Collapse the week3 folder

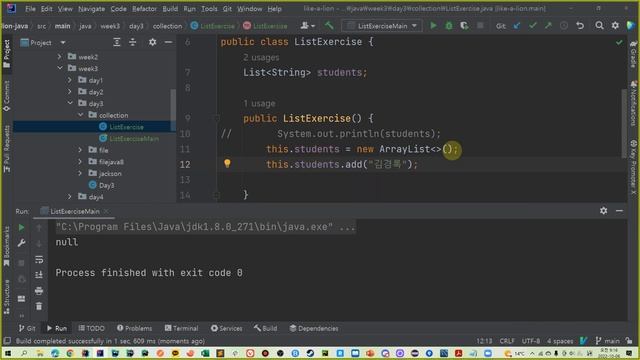pos(60,68)
